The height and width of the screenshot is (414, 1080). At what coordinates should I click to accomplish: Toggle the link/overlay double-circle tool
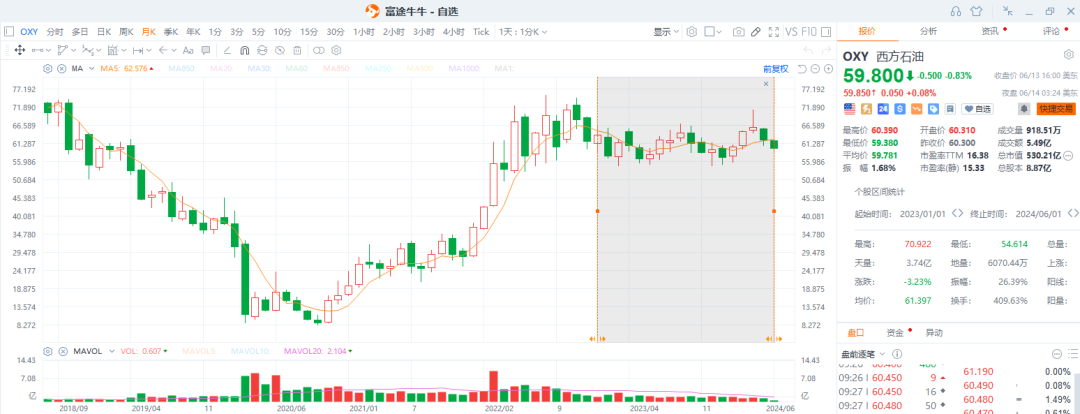tap(318, 50)
